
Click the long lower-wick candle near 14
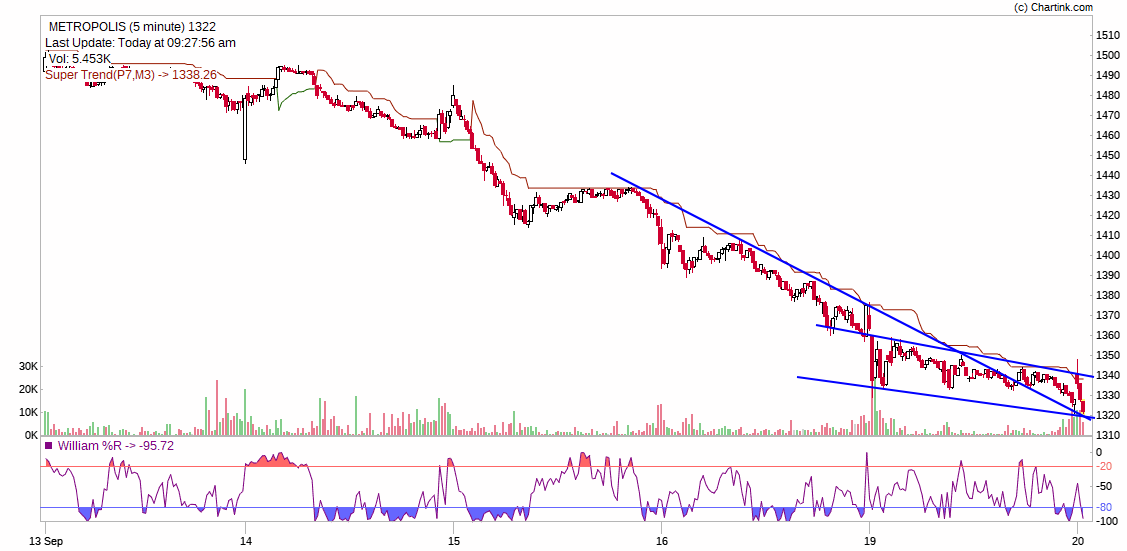[x=245, y=140]
